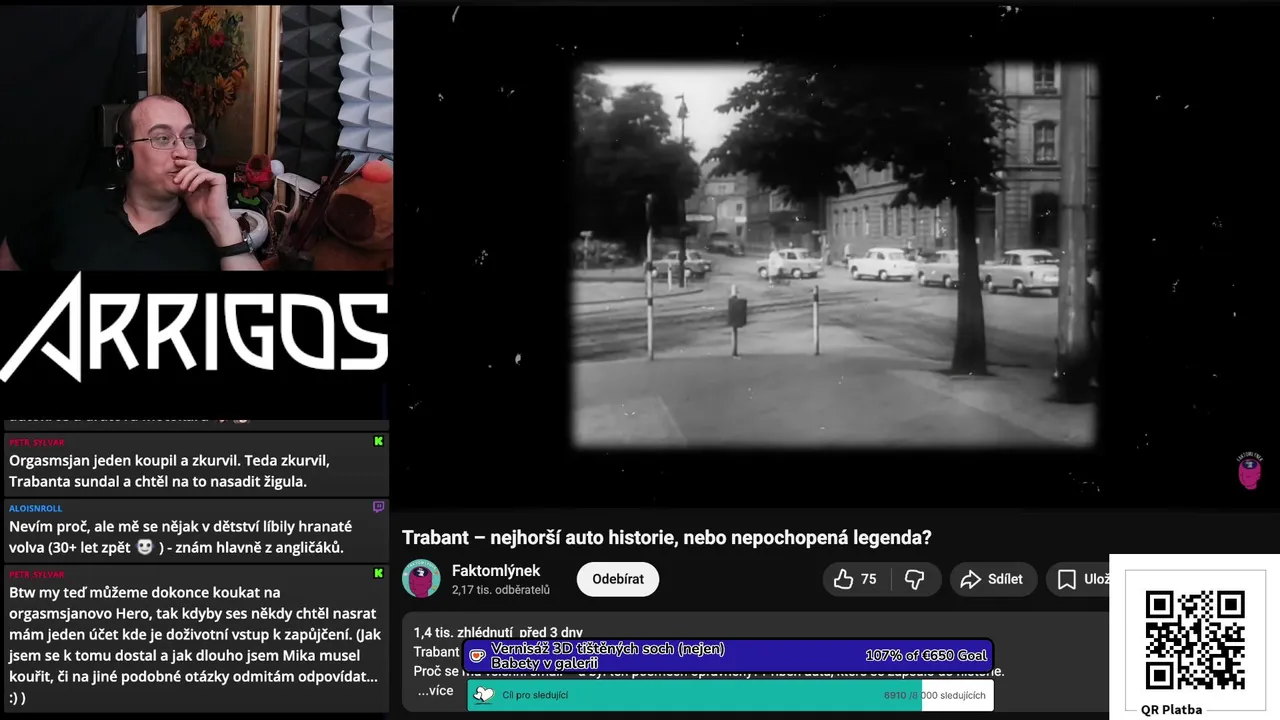This screenshot has width=1280, height=720.
Task: Click the bookmark icon of the save button
Action: click(1067, 579)
